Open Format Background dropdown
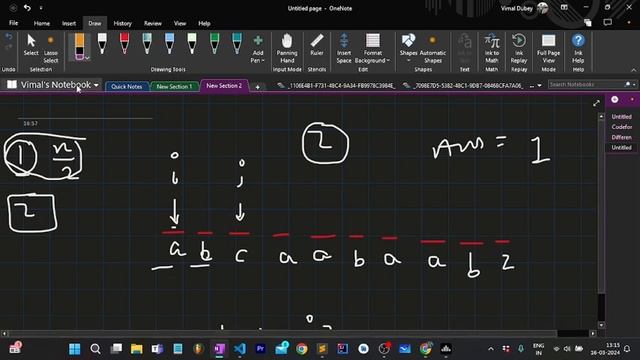Image resolution: width=640 pixels, height=360 pixels. point(372,49)
